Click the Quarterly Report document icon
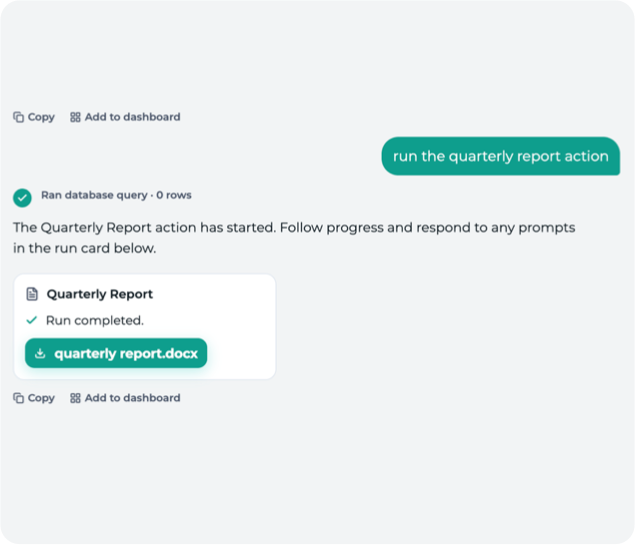 tap(32, 294)
